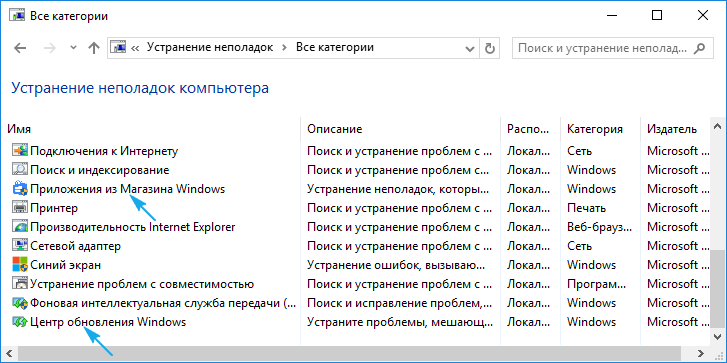
Task: Expand the 'Устранение неполадок' breadcrumb arrow
Action: point(285,48)
